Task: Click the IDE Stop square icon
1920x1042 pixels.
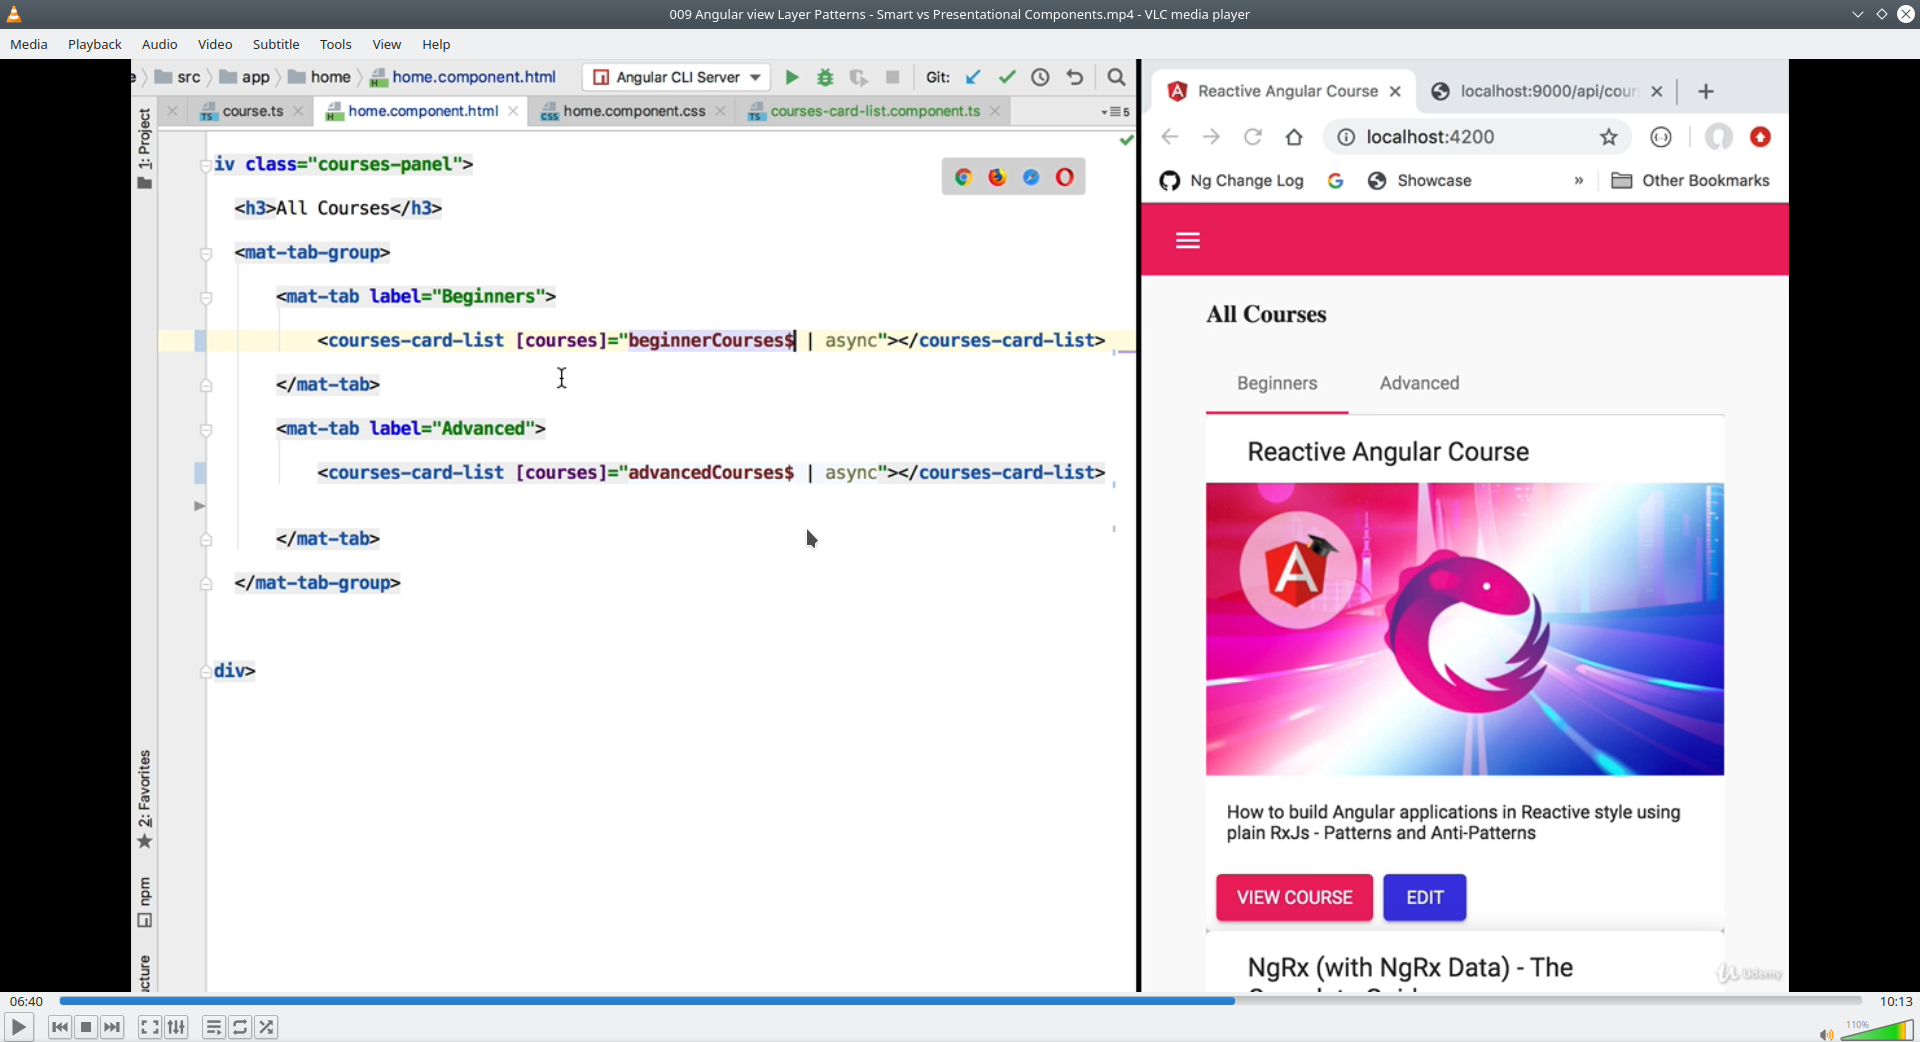Action: tap(893, 77)
